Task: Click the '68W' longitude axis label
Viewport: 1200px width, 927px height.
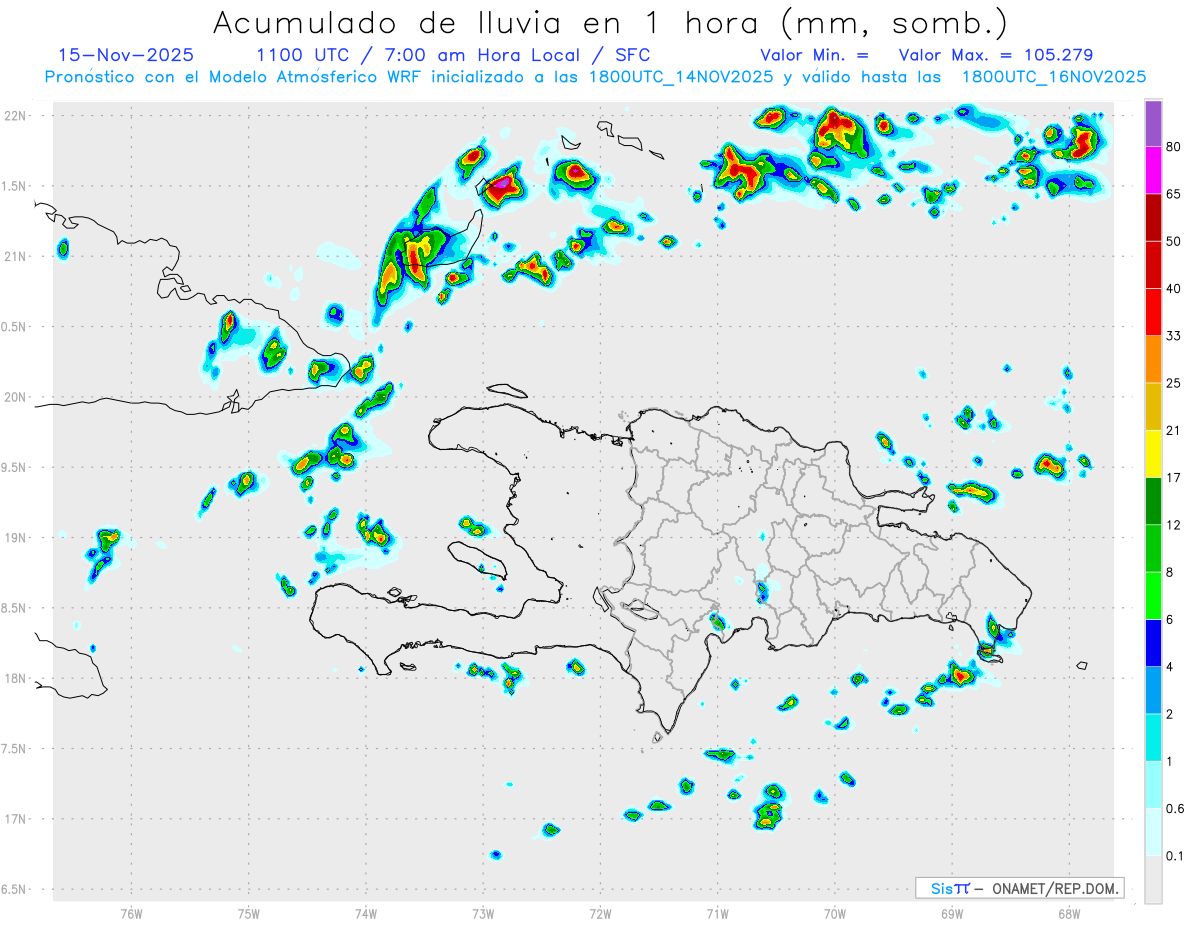Action: point(1069,913)
